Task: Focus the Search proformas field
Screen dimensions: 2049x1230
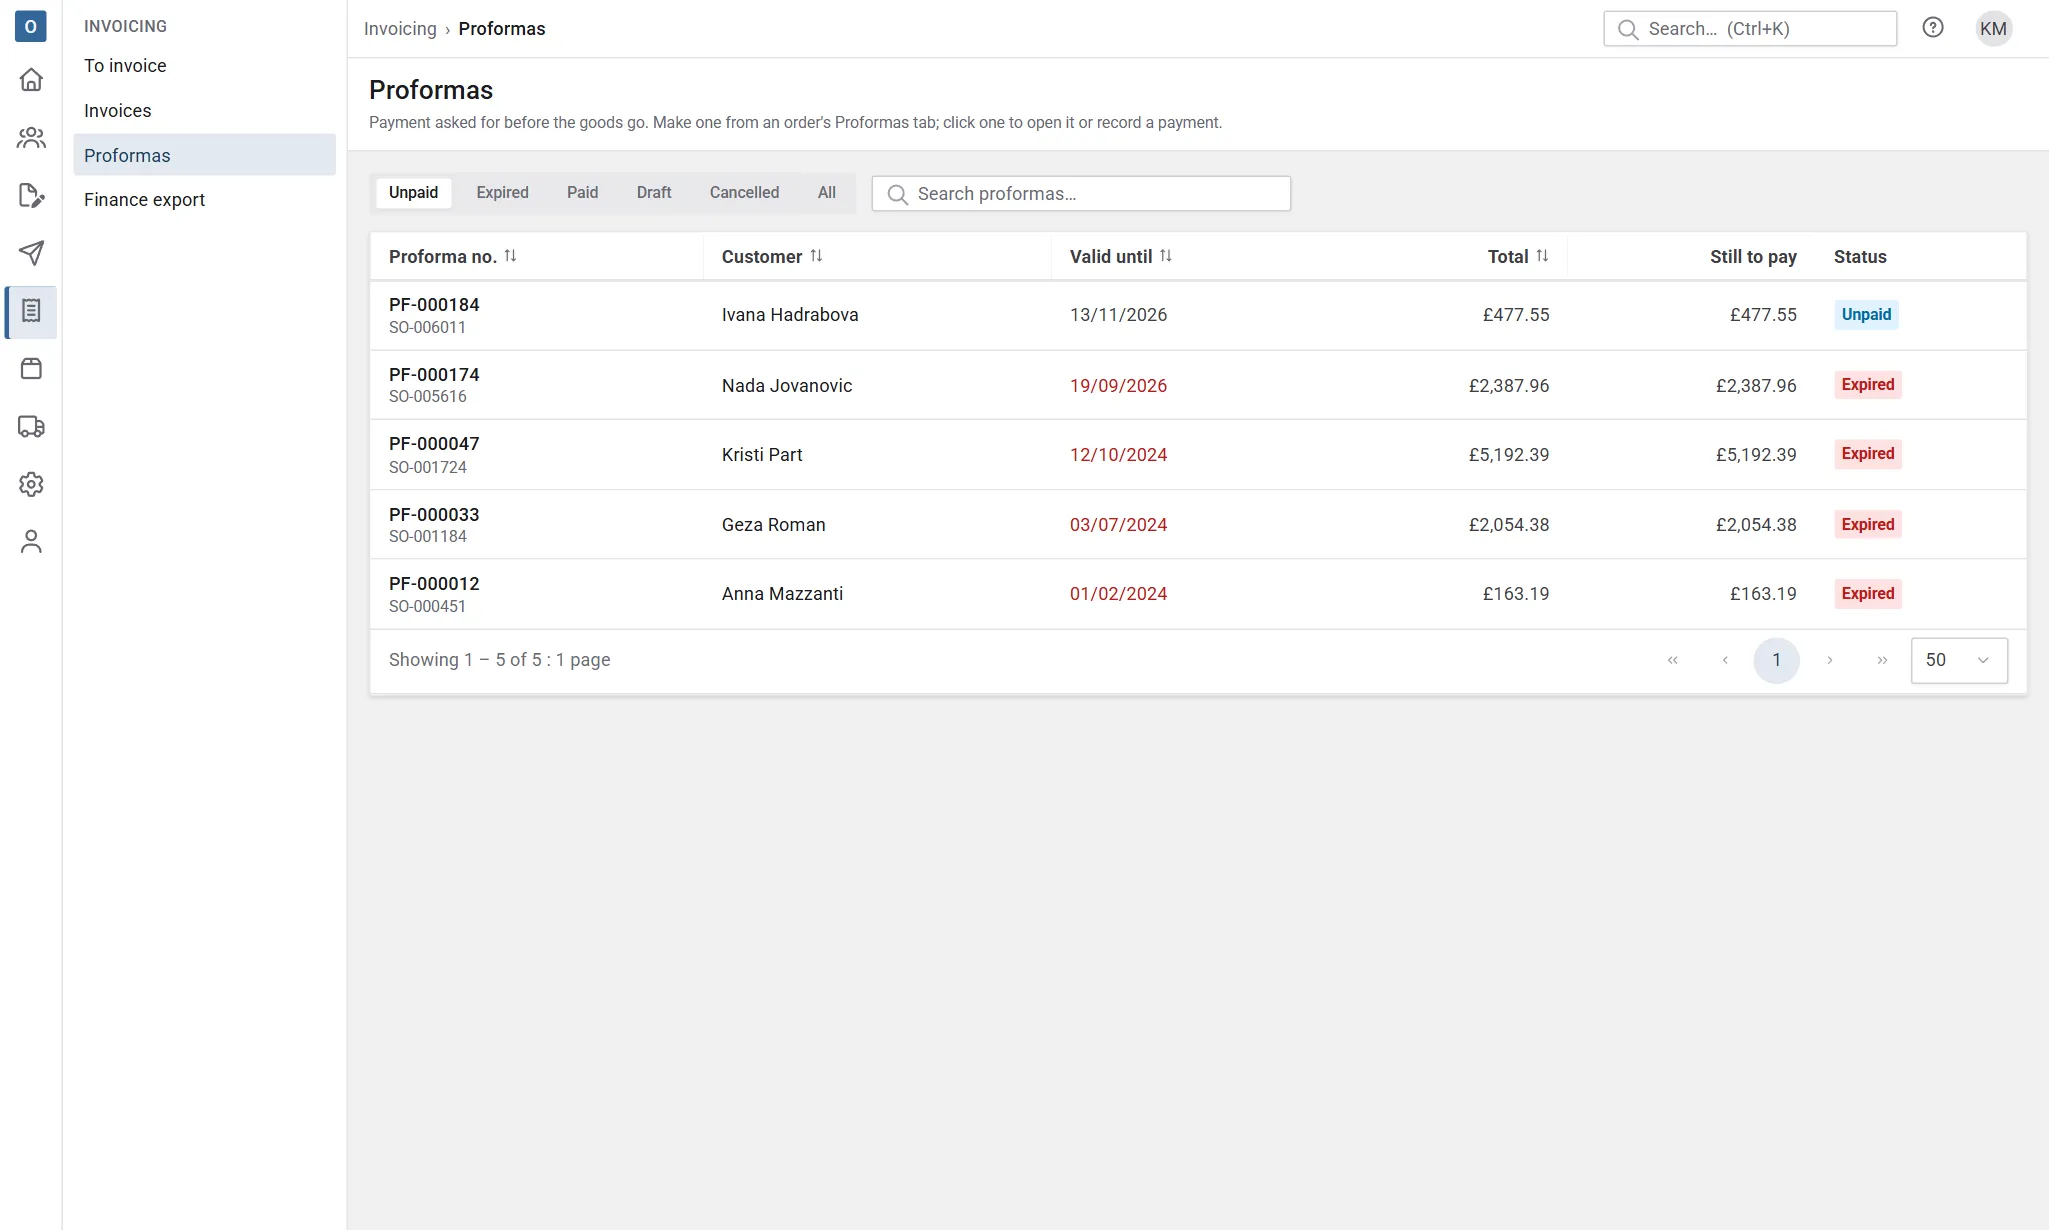Action: point(1081,194)
